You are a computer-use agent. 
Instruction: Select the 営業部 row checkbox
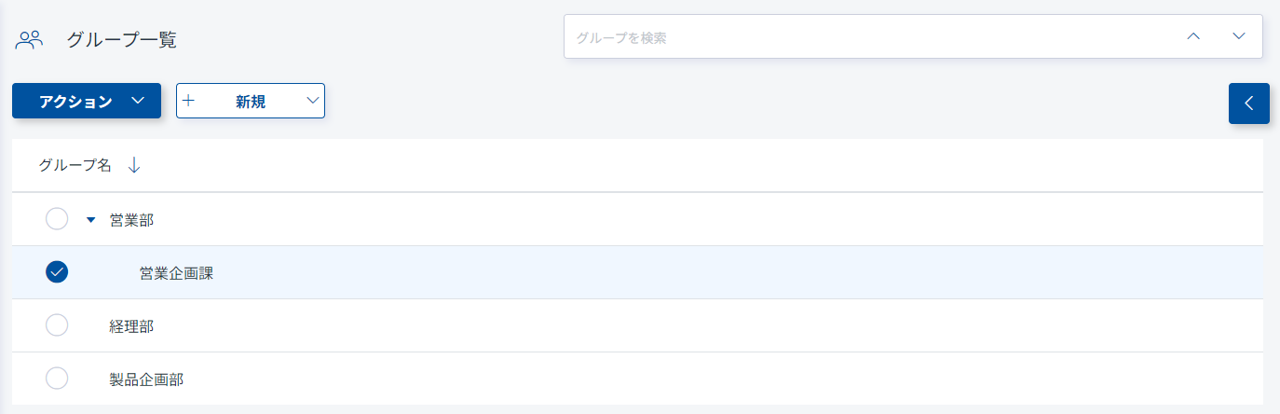click(x=57, y=220)
